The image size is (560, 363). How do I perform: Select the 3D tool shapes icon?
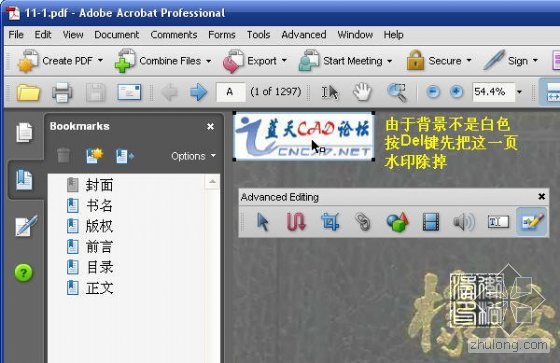point(397,222)
